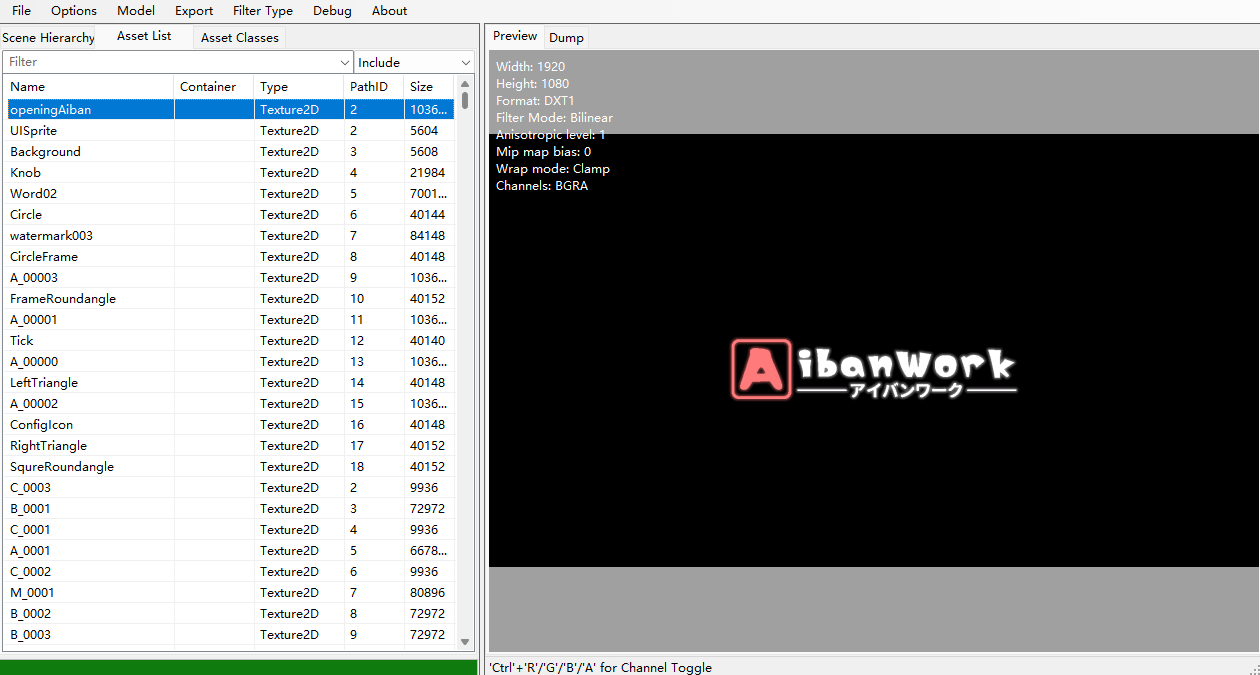
Task: Click the scroll down arrow in asset list
Action: 465,641
